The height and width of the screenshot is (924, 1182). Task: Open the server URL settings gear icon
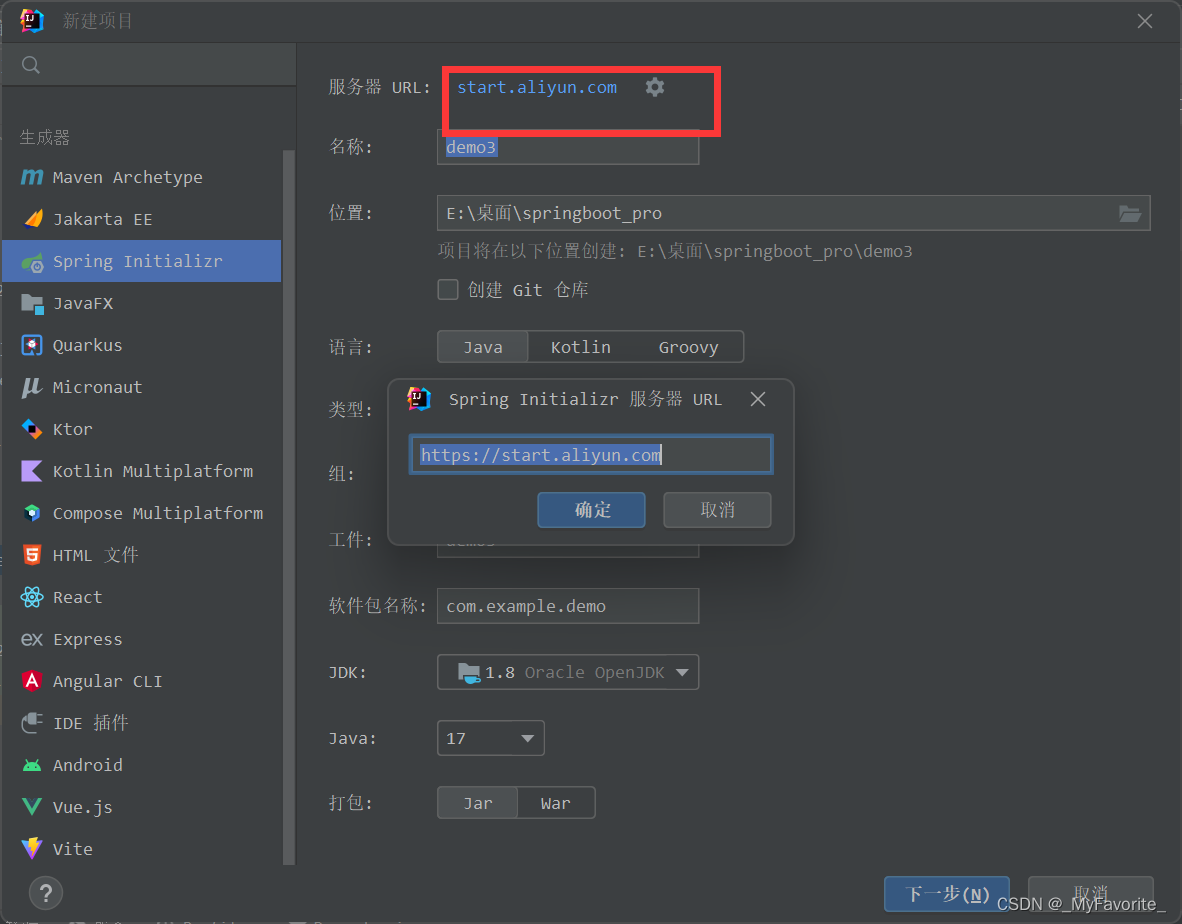pos(654,87)
